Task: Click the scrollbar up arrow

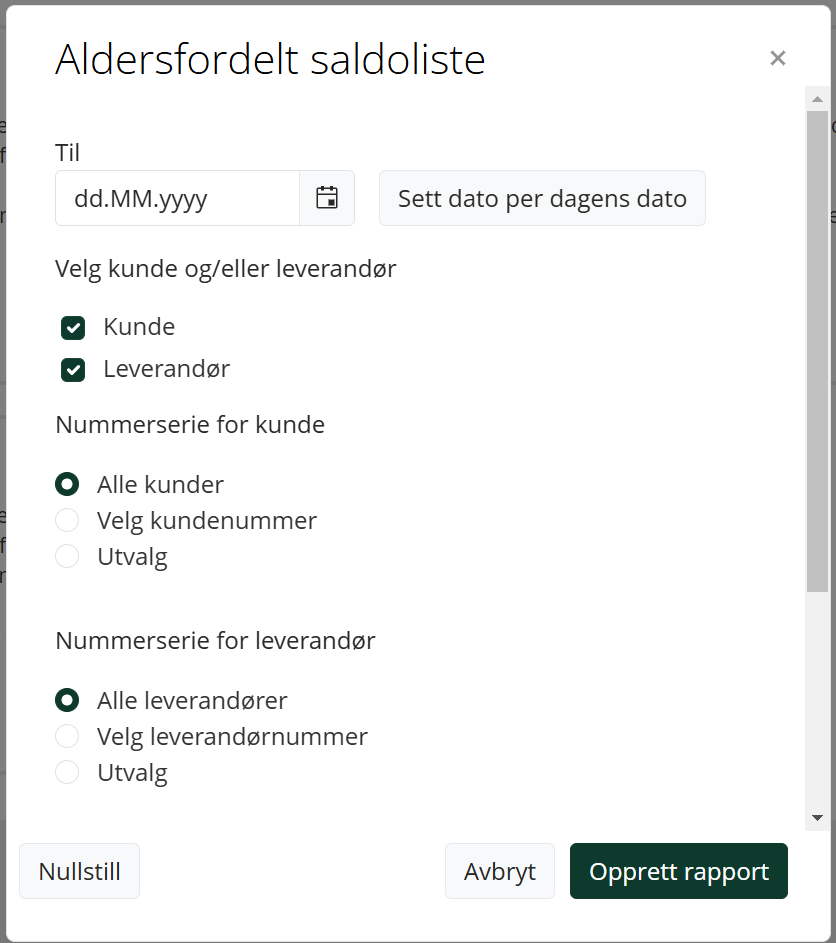Action: tap(817, 99)
